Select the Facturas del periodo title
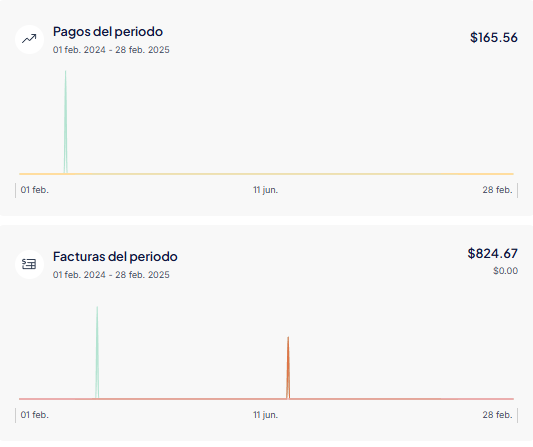 pyautogui.click(x=115, y=257)
